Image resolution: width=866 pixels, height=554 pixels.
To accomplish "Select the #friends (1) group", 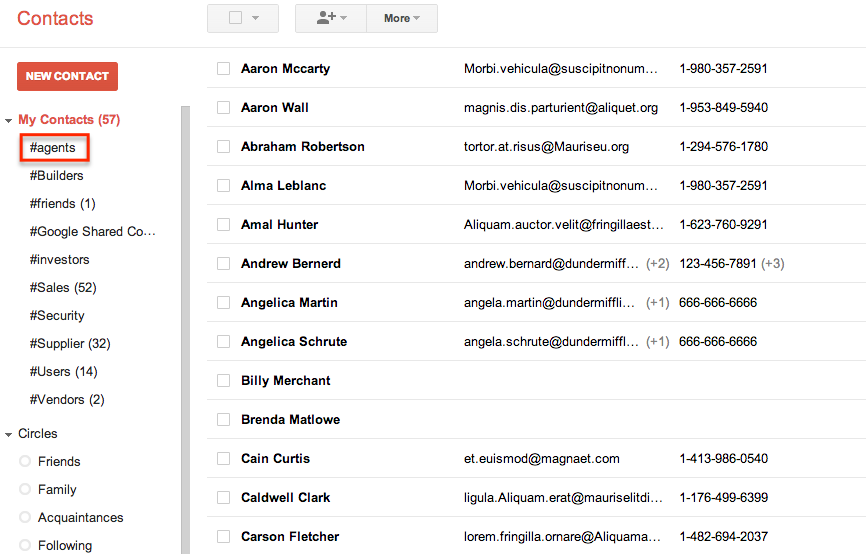I will pyautogui.click(x=62, y=204).
